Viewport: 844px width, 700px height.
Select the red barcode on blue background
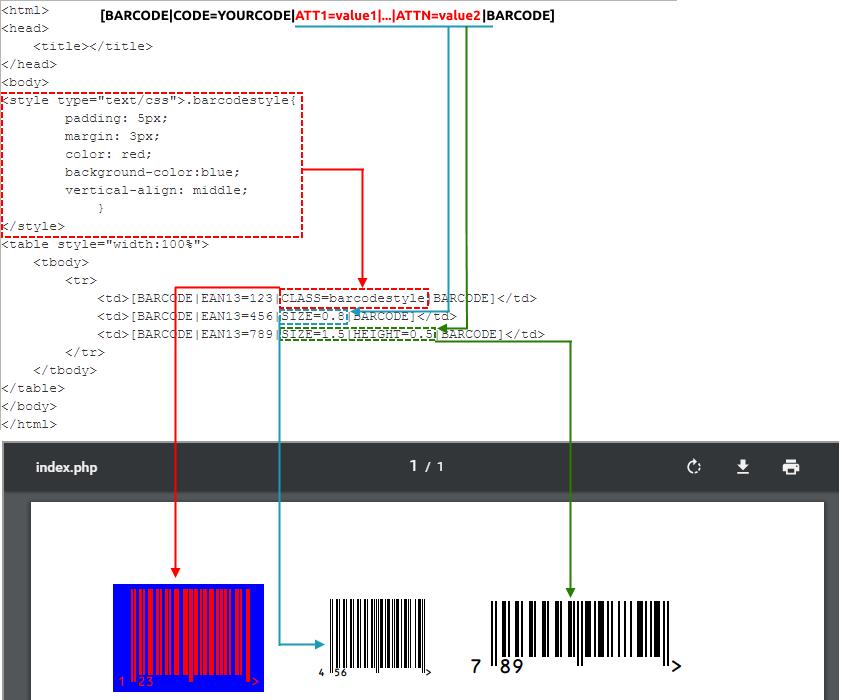(188, 637)
